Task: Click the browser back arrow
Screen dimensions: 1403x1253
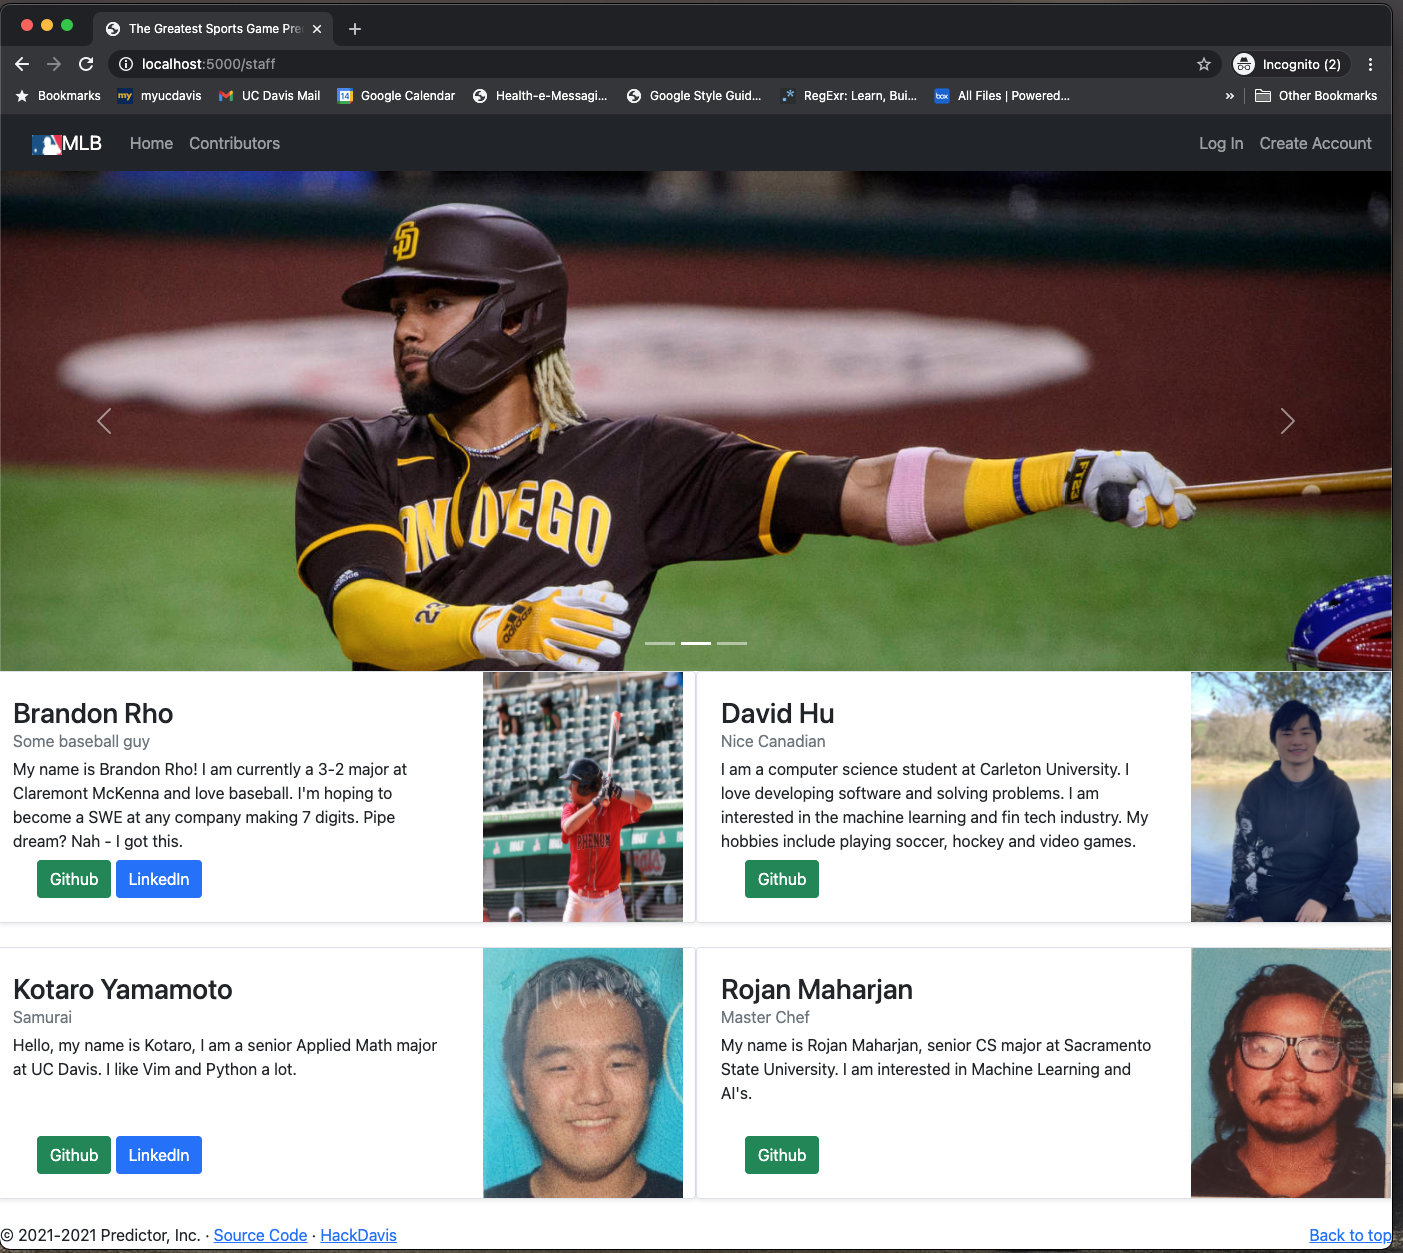Action: pyautogui.click(x=22, y=64)
